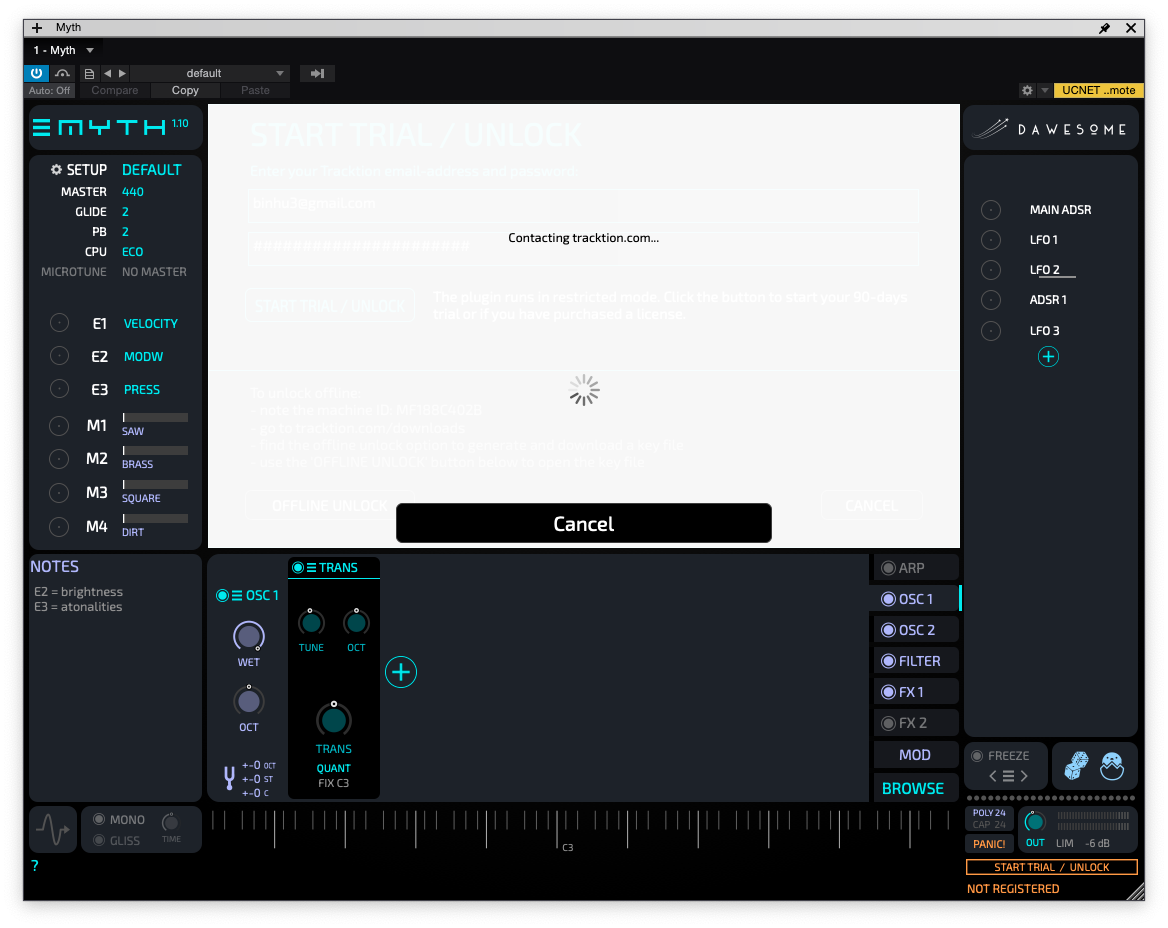Open the MOD tab
The height and width of the screenshot is (928, 1168).
(x=915, y=755)
